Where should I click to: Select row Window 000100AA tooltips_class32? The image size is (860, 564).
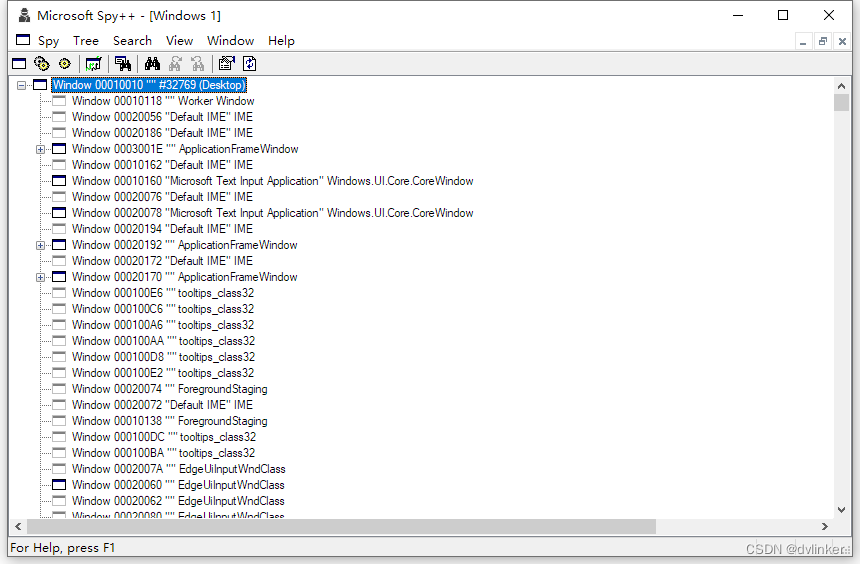[x=163, y=341]
